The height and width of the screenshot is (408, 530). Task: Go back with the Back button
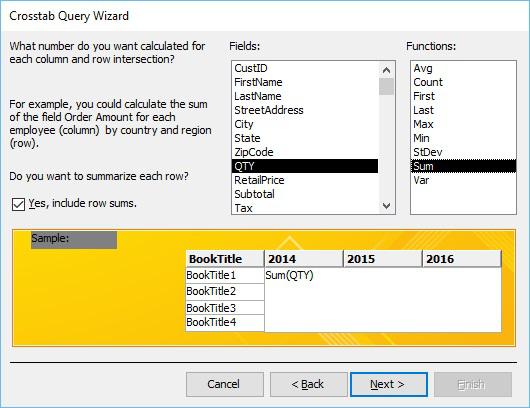pyautogui.click(x=308, y=384)
